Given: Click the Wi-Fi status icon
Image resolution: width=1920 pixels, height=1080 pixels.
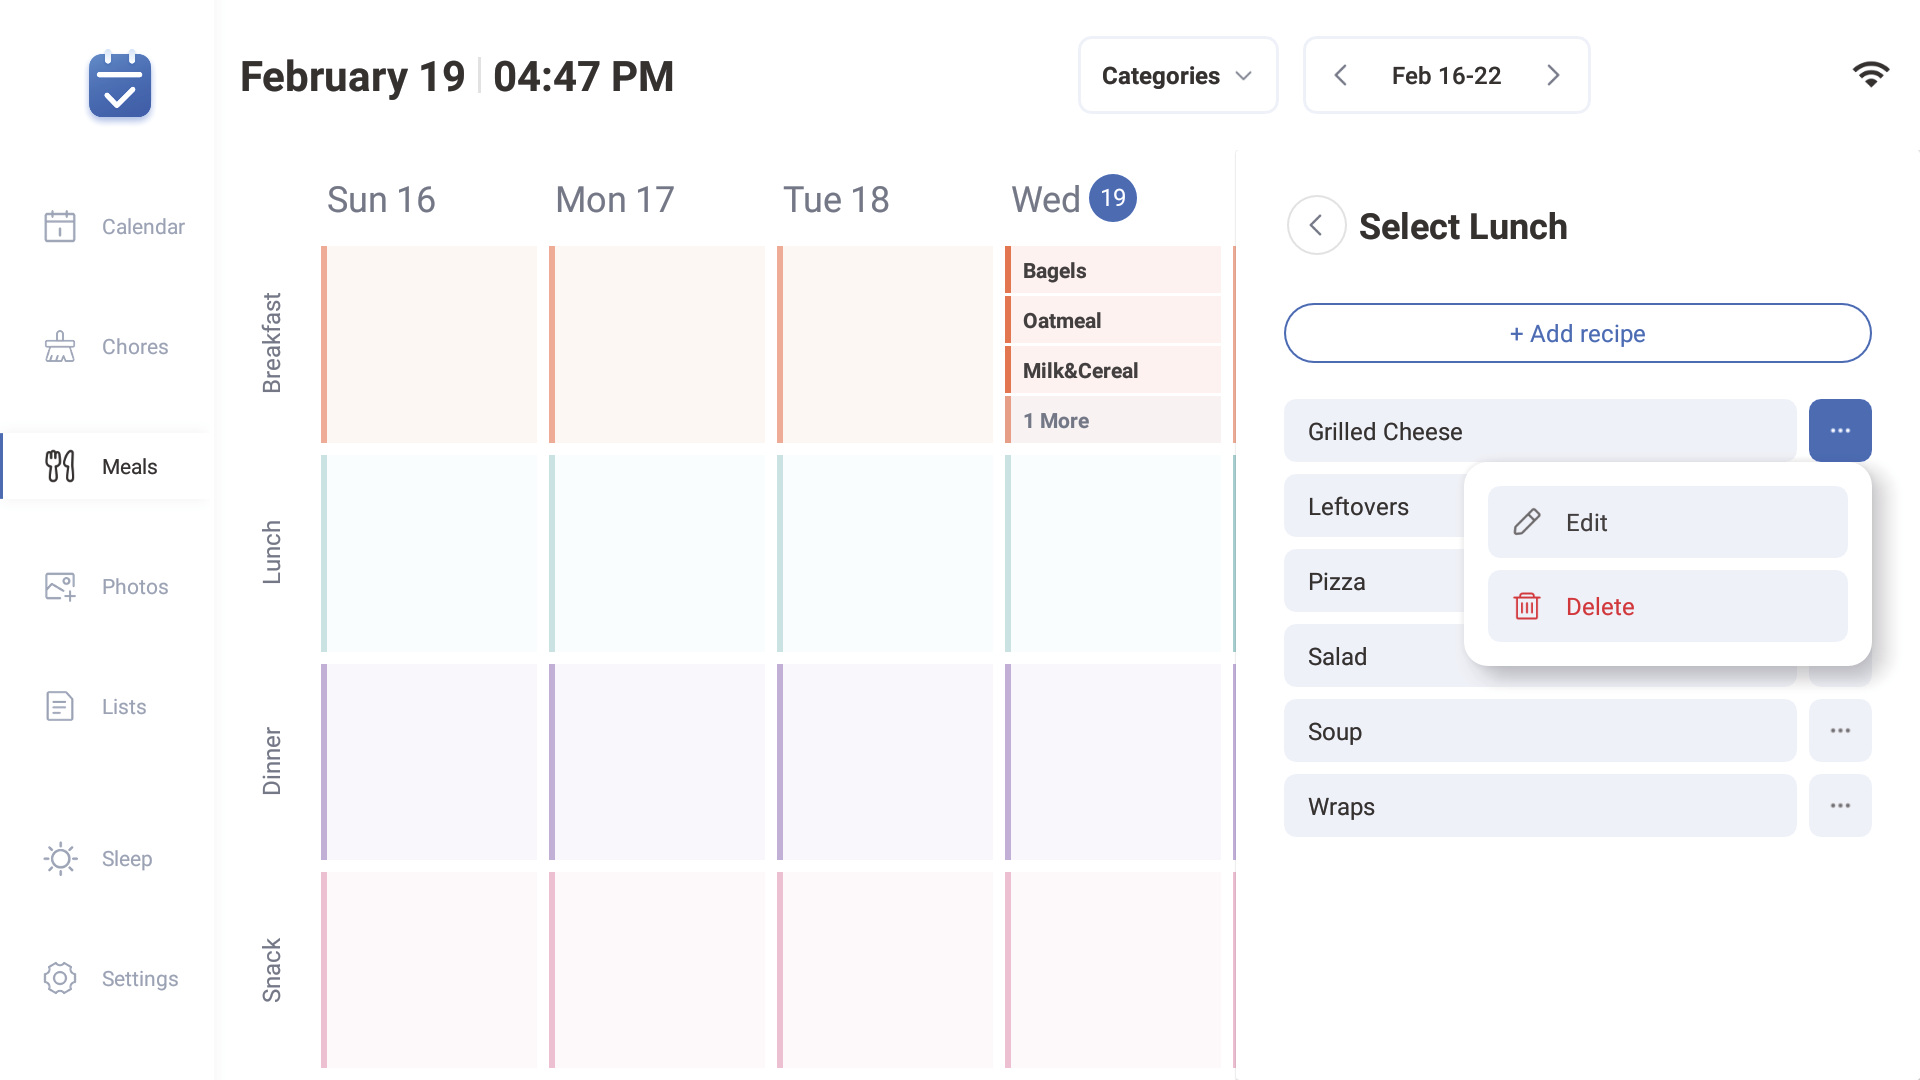Looking at the screenshot, I should click(x=1870, y=75).
